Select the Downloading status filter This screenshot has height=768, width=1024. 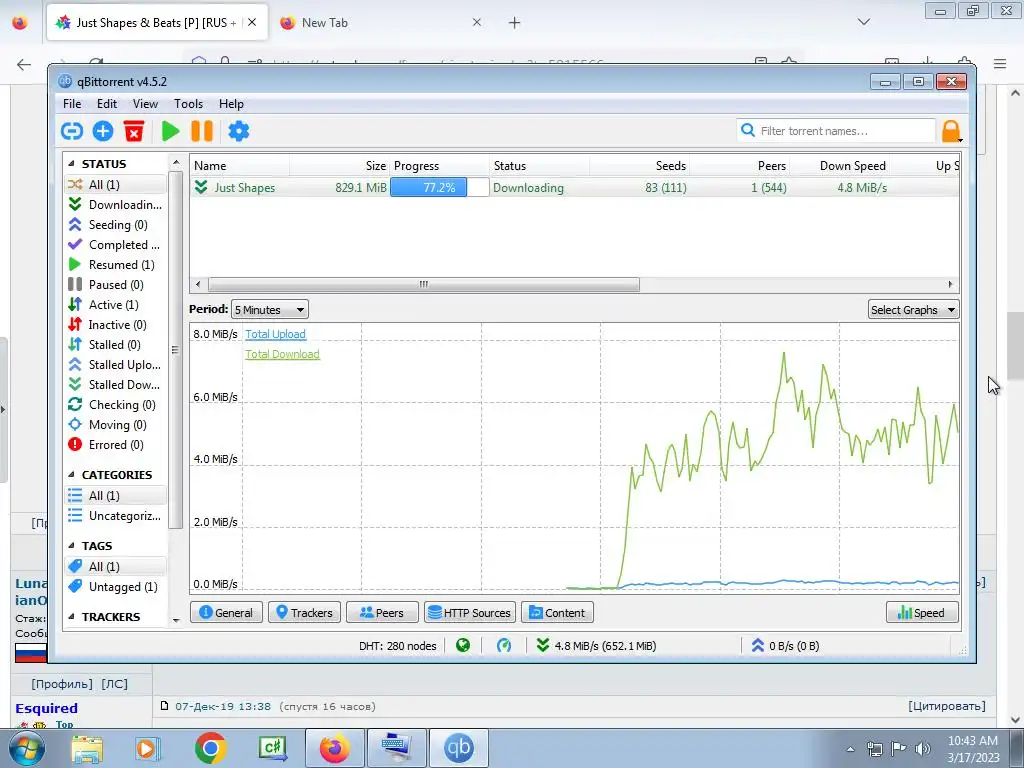[x=116, y=204]
